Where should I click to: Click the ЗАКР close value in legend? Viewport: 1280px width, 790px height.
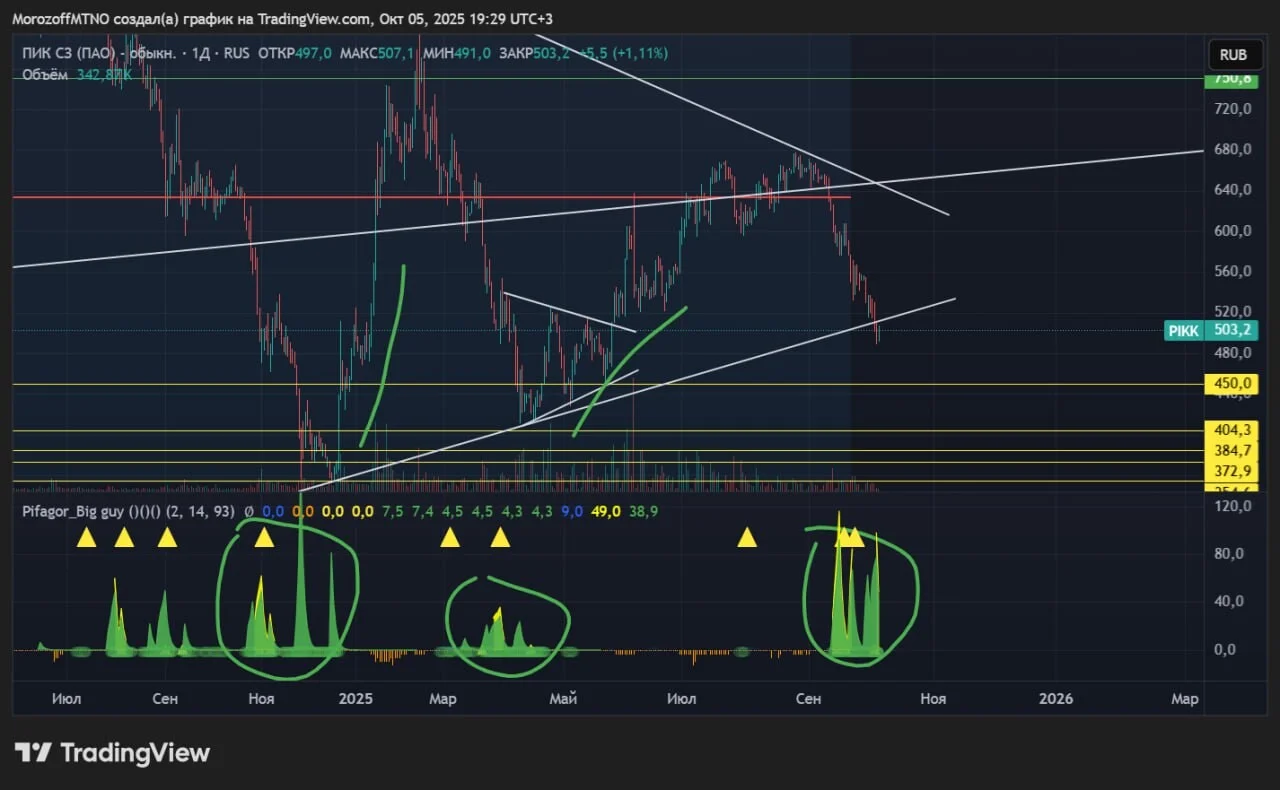(x=534, y=53)
